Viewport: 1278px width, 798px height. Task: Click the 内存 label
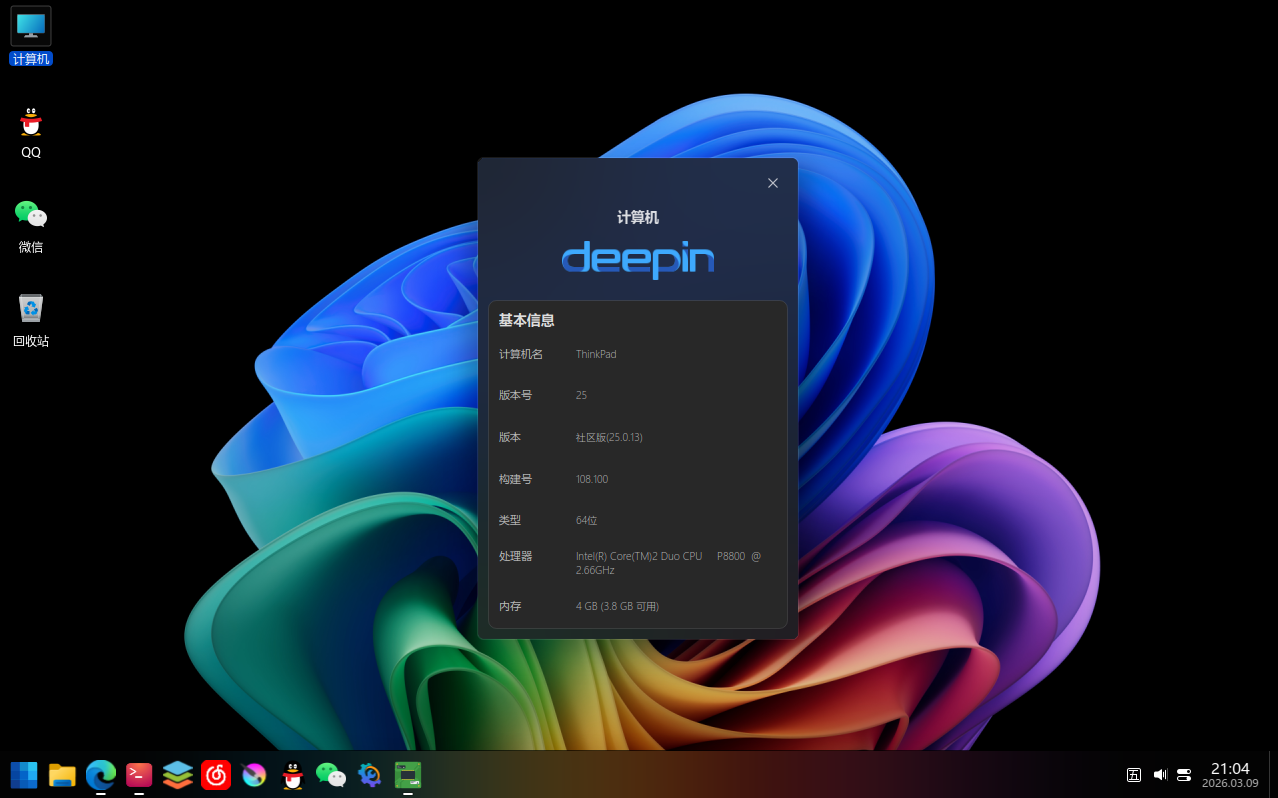coord(510,606)
